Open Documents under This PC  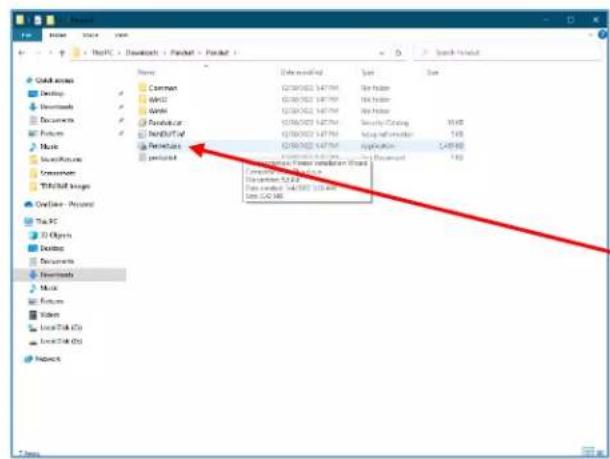(x=51, y=261)
